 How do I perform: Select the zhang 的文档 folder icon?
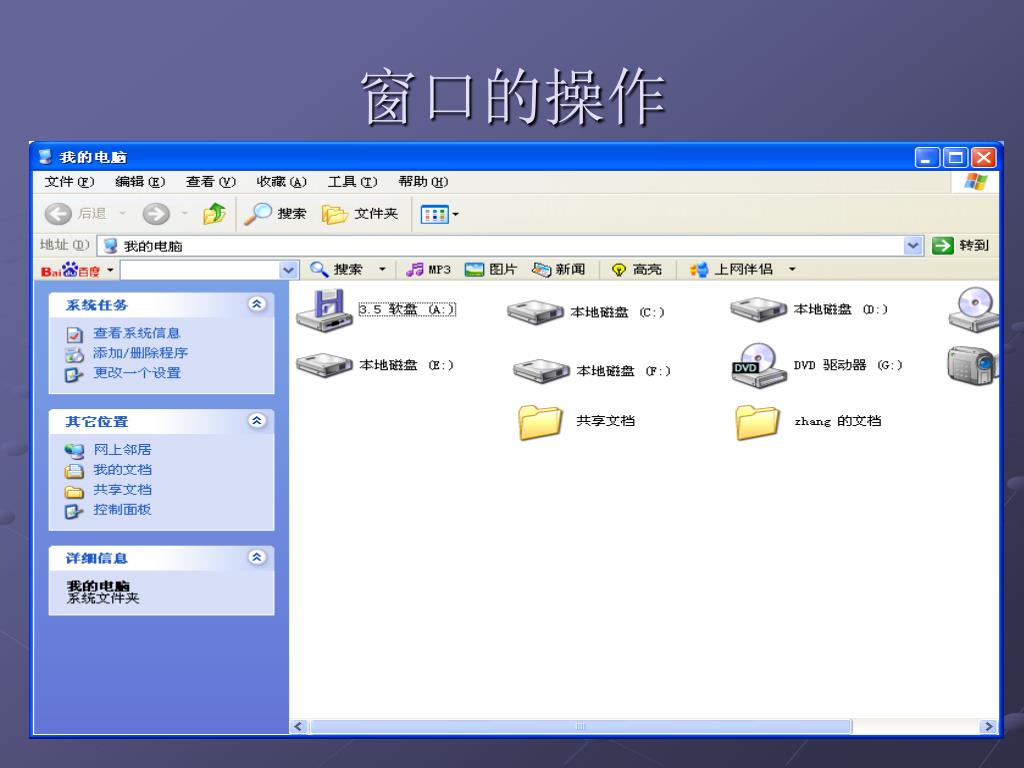coord(758,422)
